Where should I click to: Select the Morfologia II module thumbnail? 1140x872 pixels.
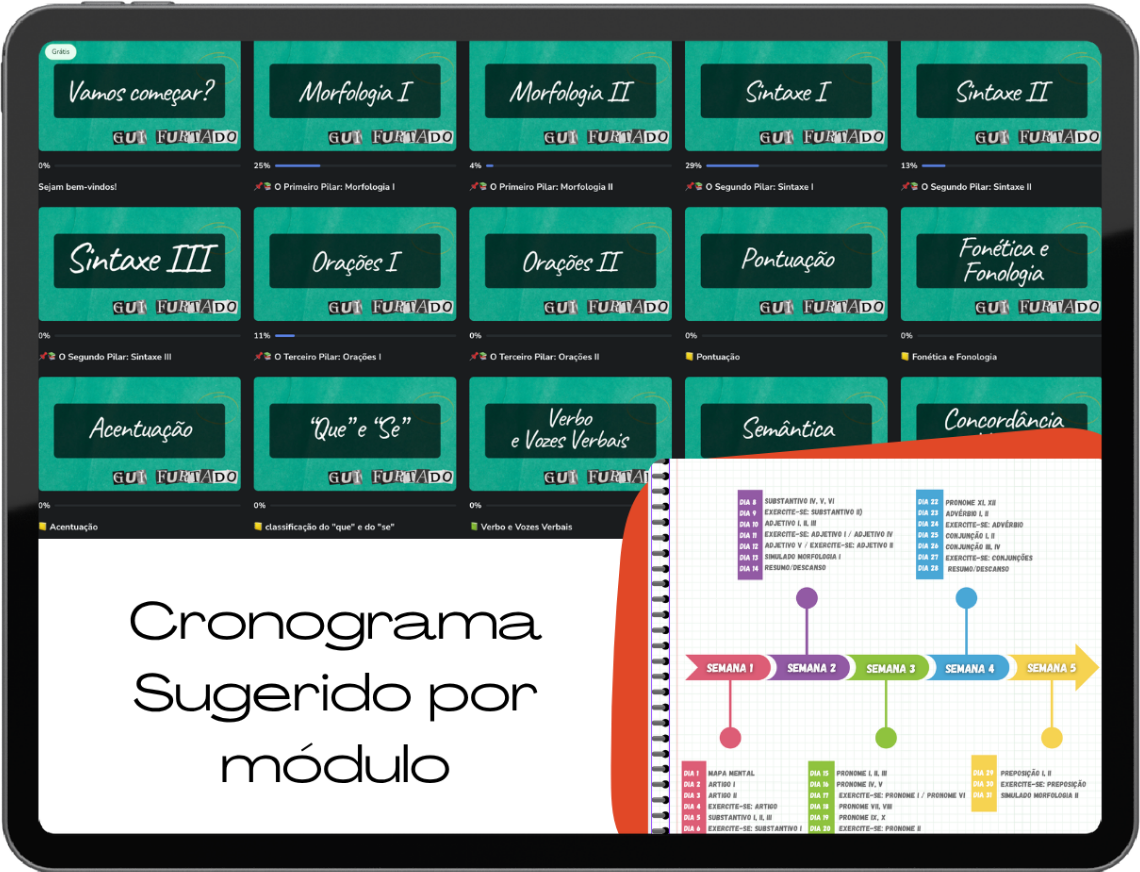571,95
